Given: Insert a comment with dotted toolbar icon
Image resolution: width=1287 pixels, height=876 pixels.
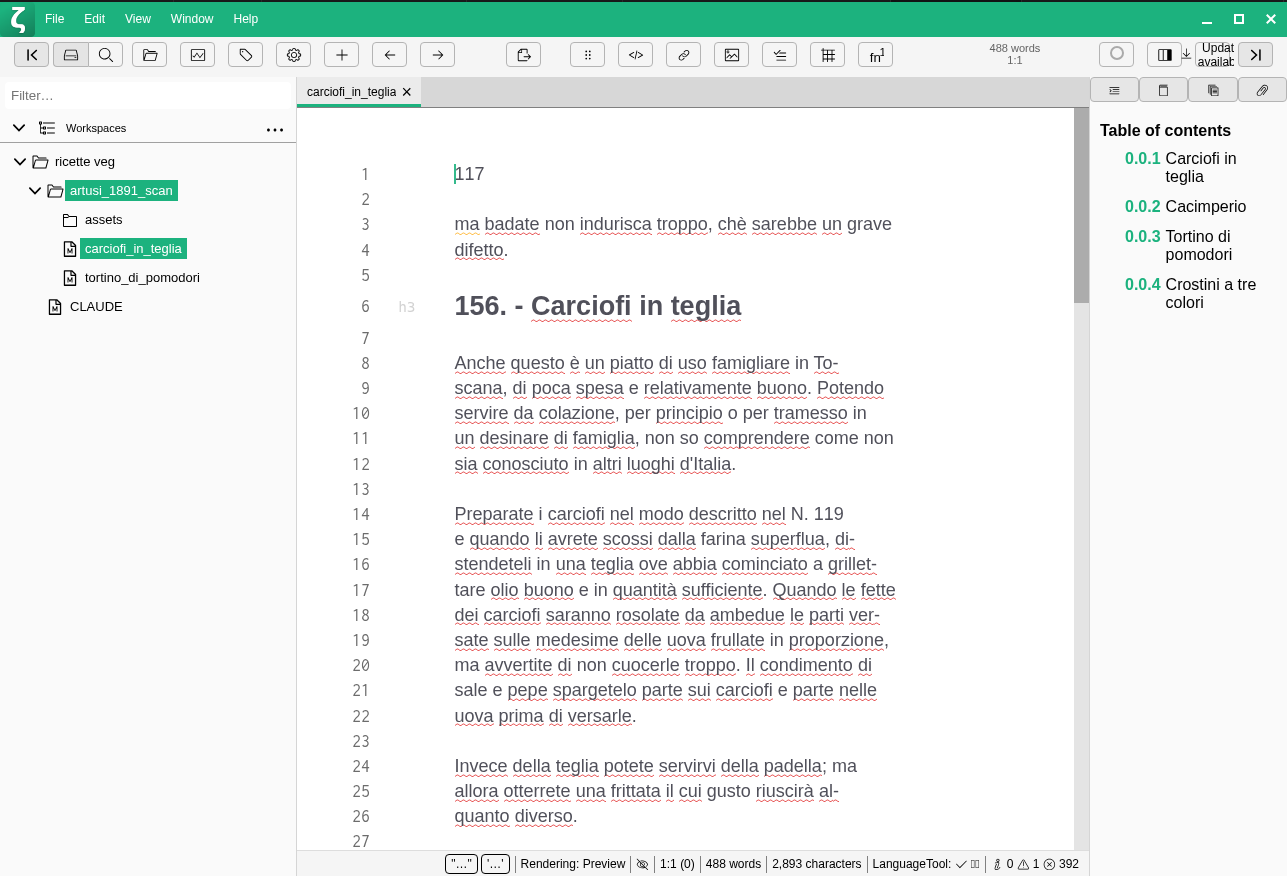Looking at the screenshot, I should pos(588,55).
